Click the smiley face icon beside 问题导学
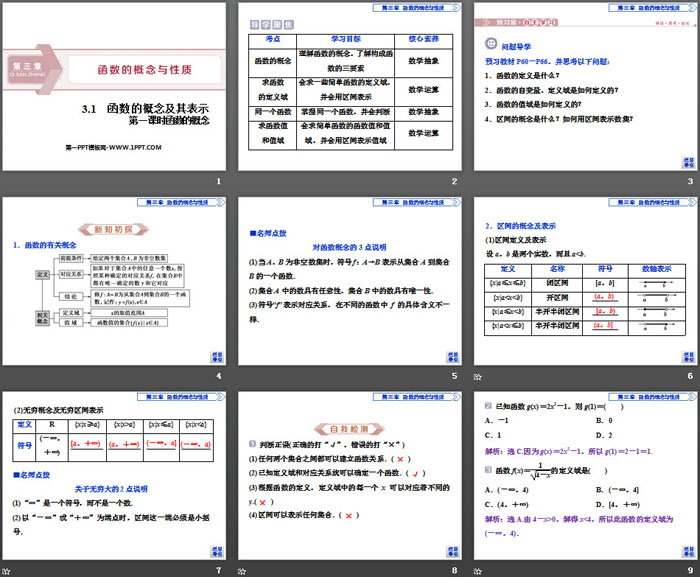Image resolution: width=700 pixels, height=577 pixels. pyautogui.click(x=489, y=43)
